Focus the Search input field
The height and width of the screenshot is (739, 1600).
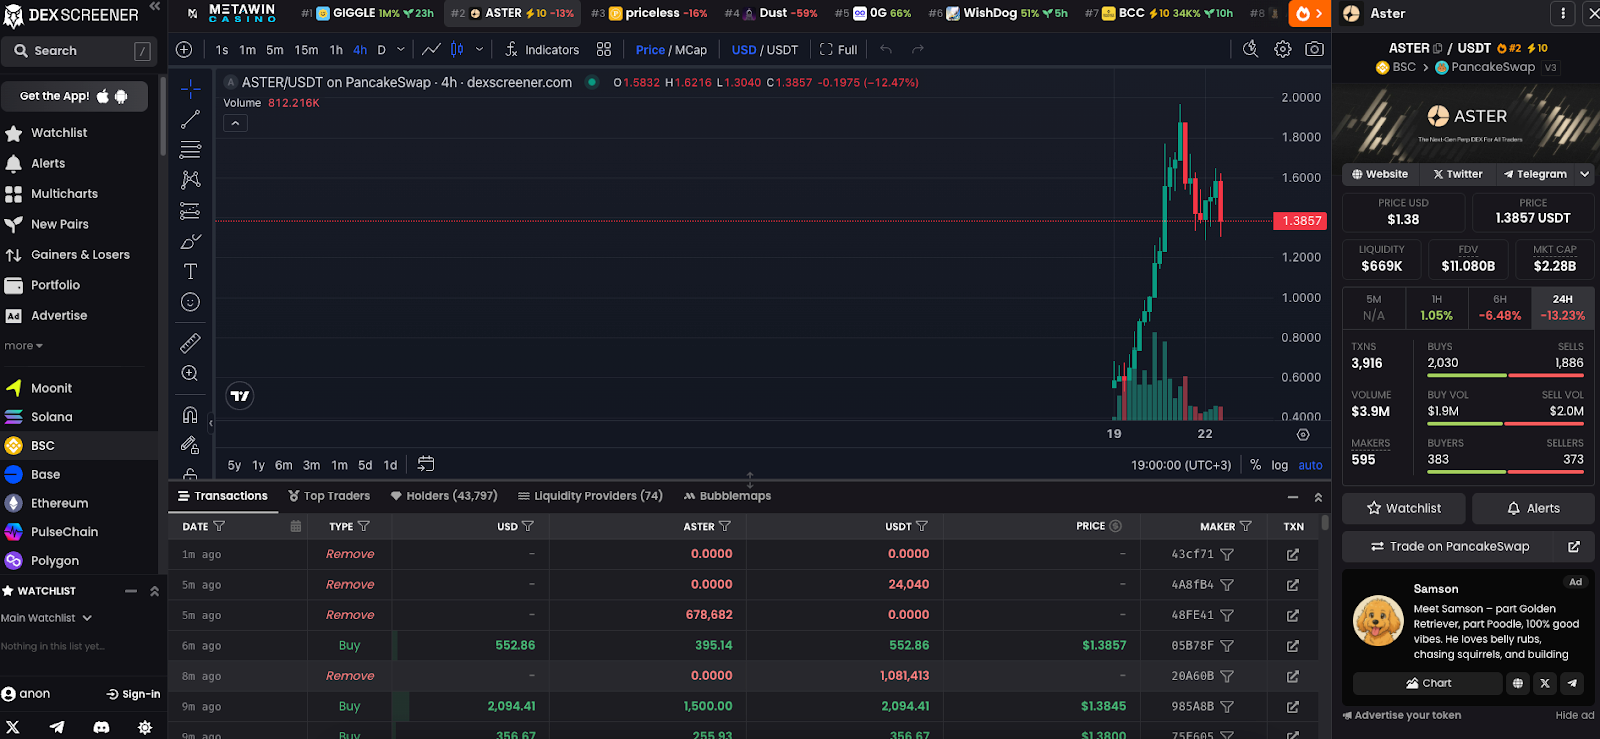tap(80, 51)
